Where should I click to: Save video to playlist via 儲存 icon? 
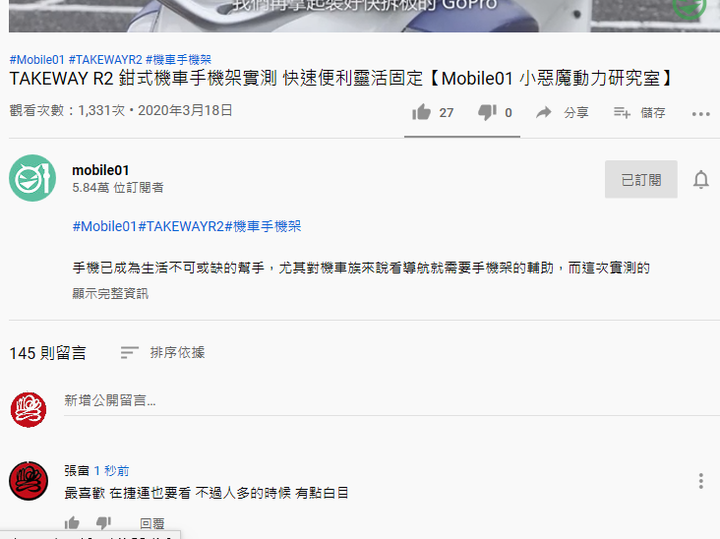tap(622, 112)
